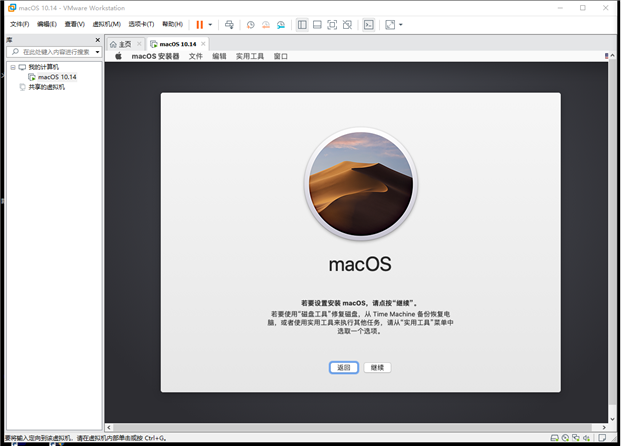This screenshot has width=621, height=446.
Task: Switch to the 主页 home tab
Action: click(x=125, y=44)
